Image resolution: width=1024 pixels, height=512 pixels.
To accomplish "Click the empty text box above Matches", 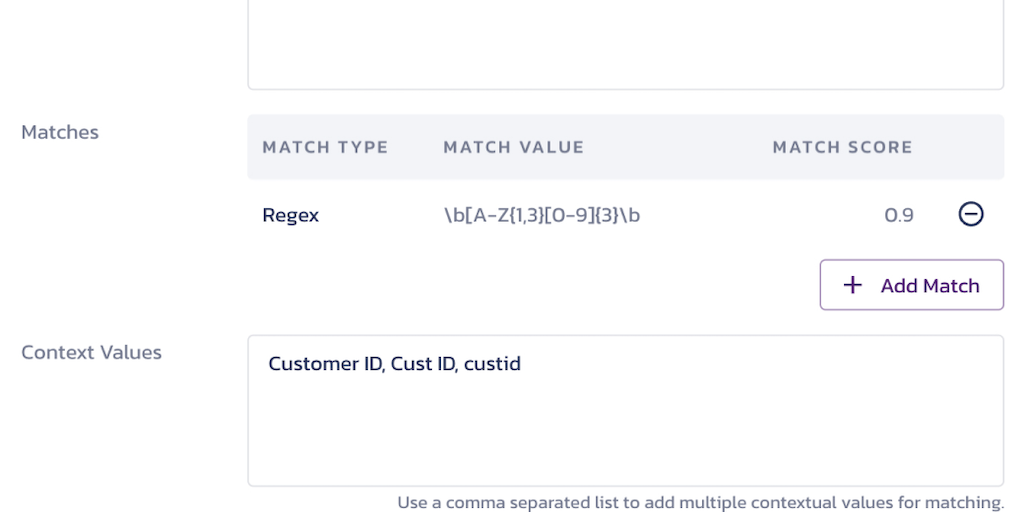I will click(x=625, y=45).
